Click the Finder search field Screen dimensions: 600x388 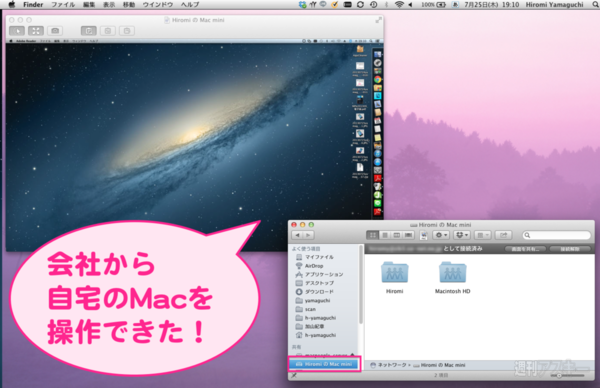click(557, 235)
